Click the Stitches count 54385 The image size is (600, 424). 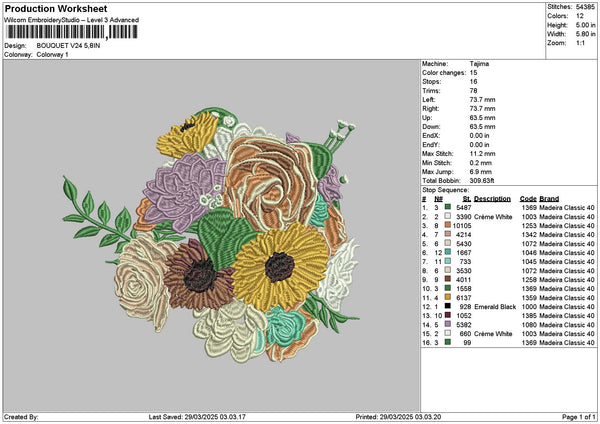585,7
